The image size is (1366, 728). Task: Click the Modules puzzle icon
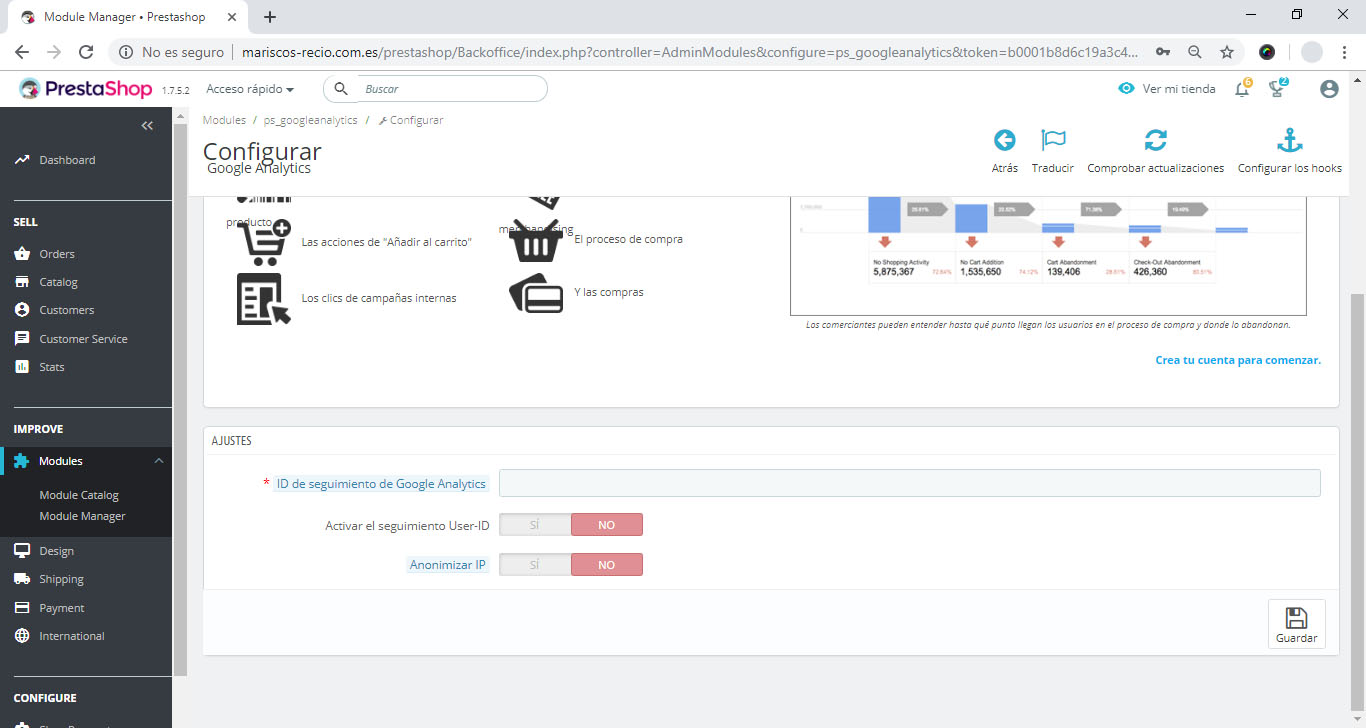[x=22, y=461]
